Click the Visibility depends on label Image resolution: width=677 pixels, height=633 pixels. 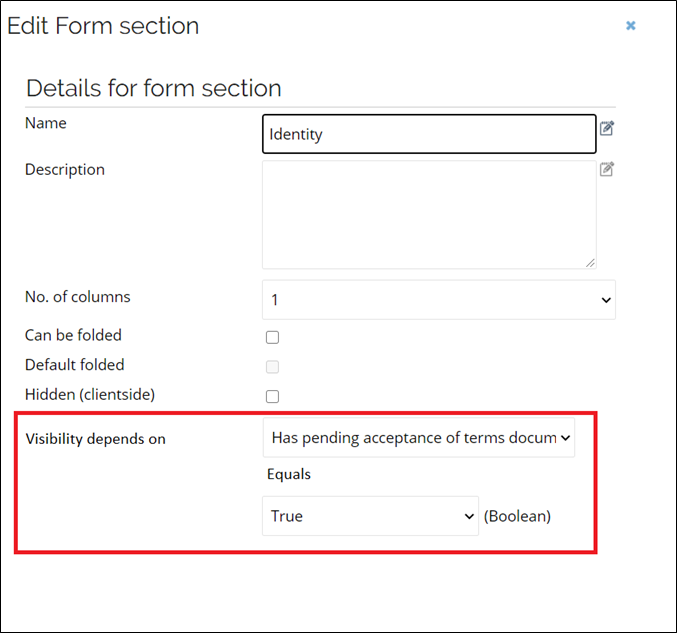point(95,439)
